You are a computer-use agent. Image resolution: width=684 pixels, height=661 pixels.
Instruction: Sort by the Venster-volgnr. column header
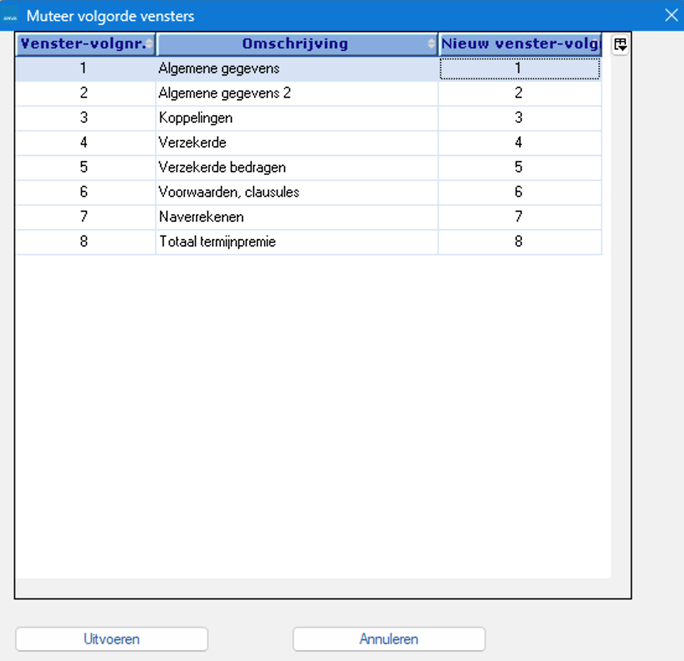[x=86, y=44]
